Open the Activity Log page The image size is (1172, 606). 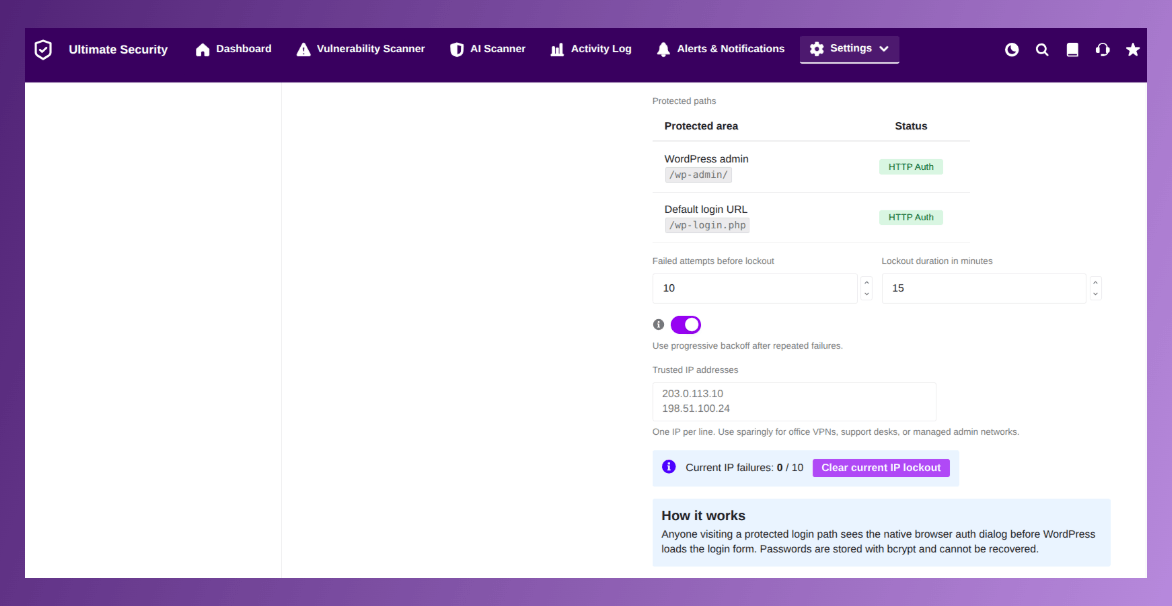(590, 49)
